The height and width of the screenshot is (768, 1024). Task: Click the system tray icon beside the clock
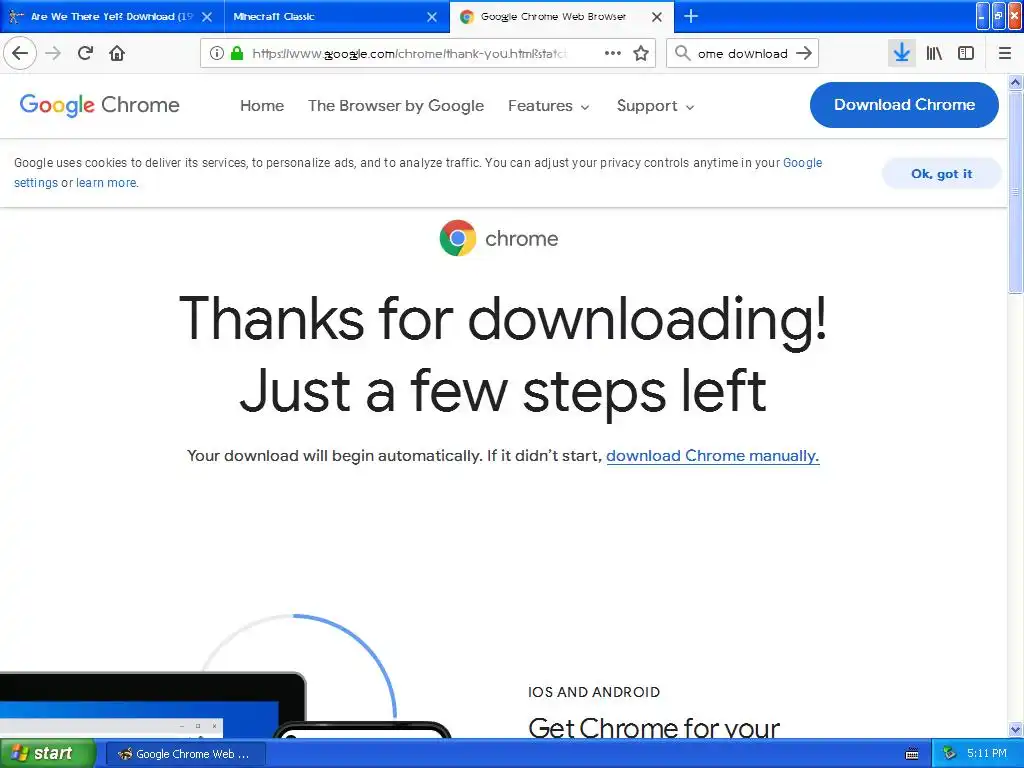coord(950,754)
